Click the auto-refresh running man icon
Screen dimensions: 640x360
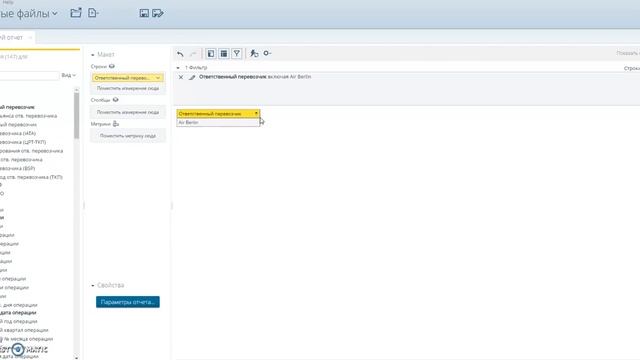(x=254, y=53)
